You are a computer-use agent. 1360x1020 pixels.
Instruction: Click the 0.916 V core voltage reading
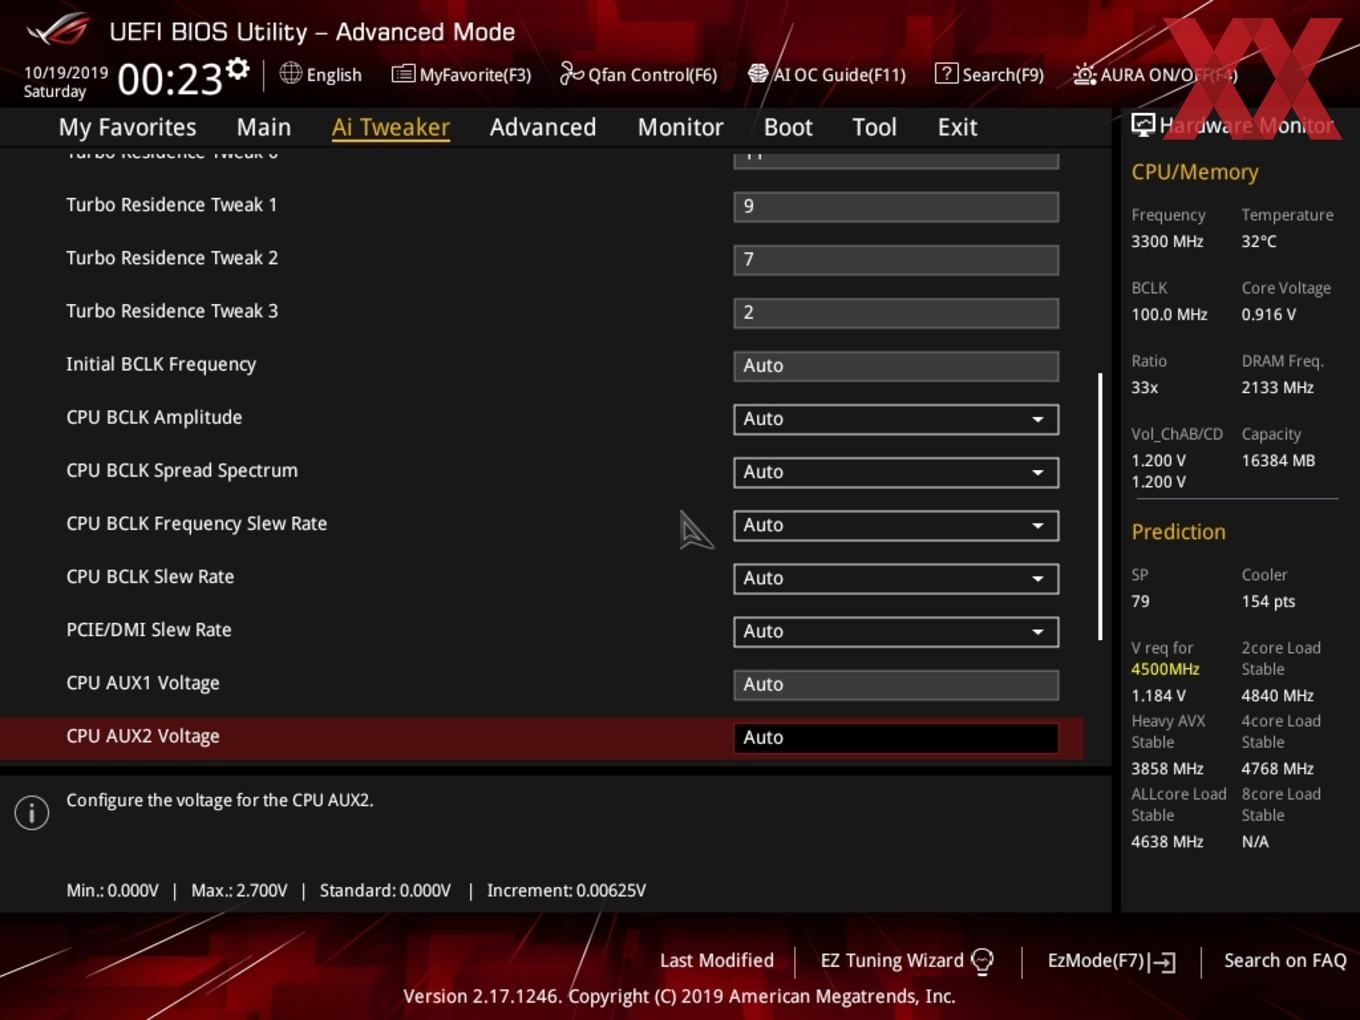[x=1269, y=315]
